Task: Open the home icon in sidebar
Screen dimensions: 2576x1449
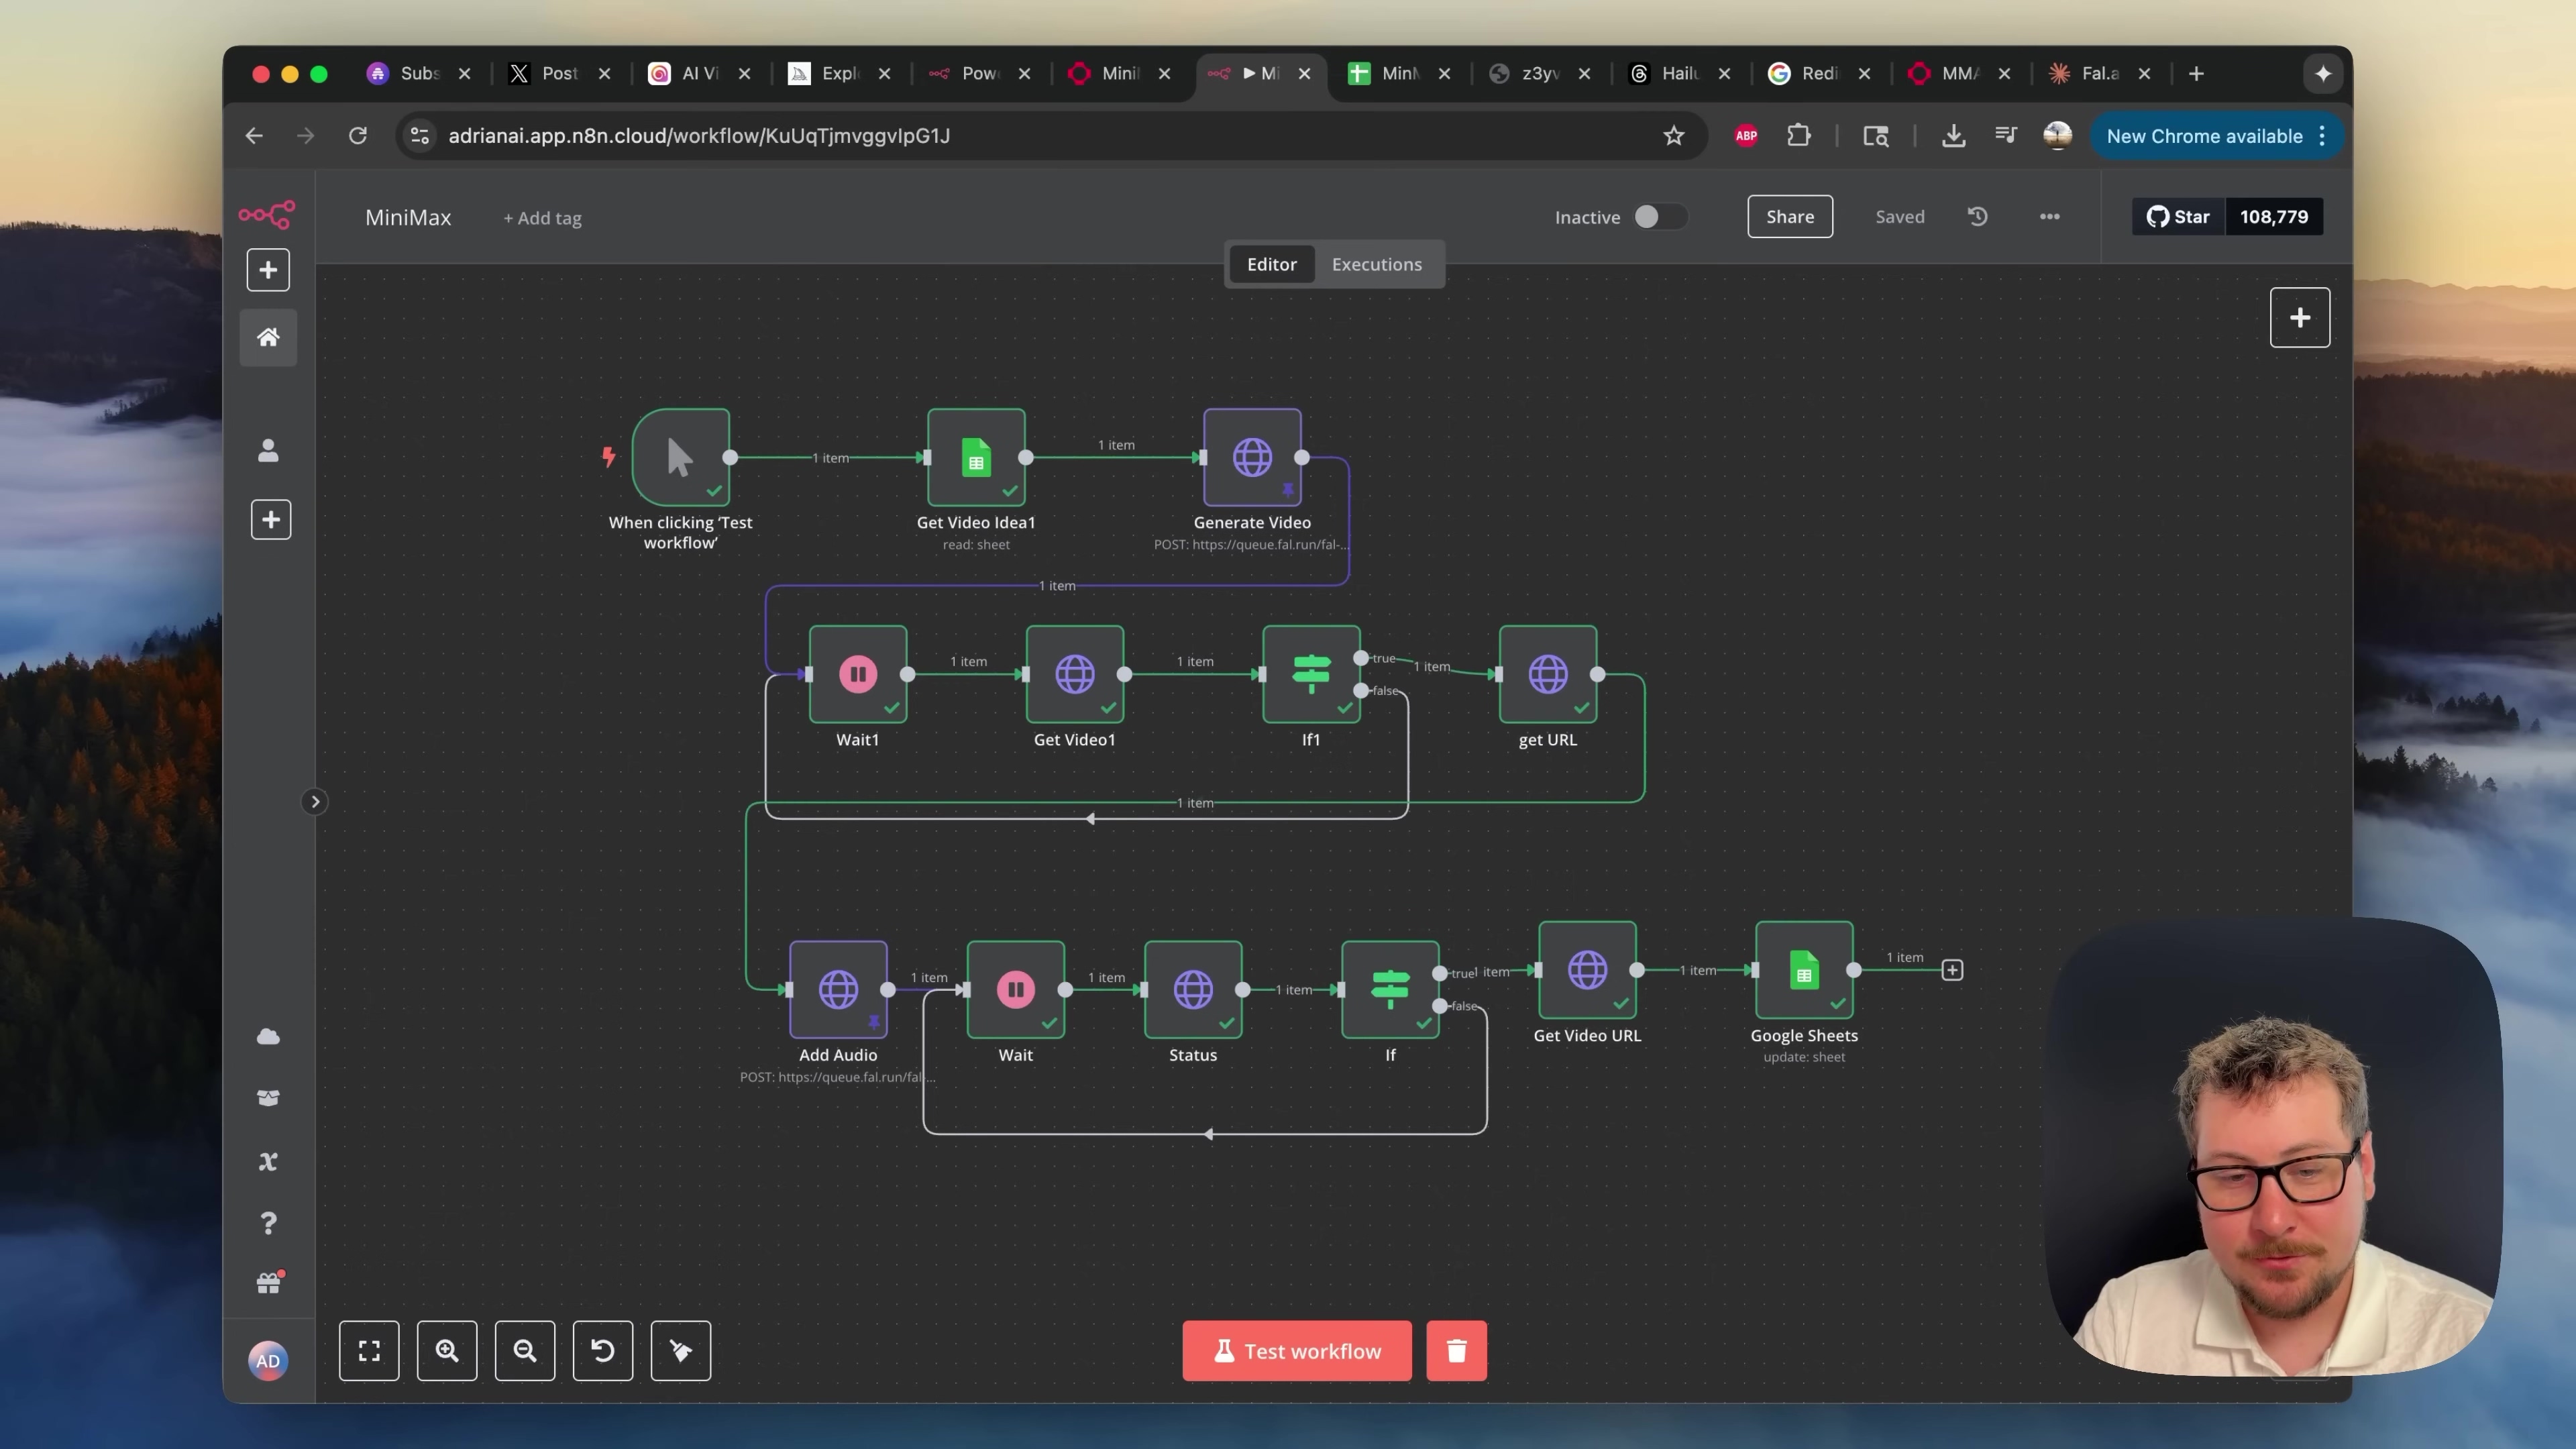Action: [268, 338]
